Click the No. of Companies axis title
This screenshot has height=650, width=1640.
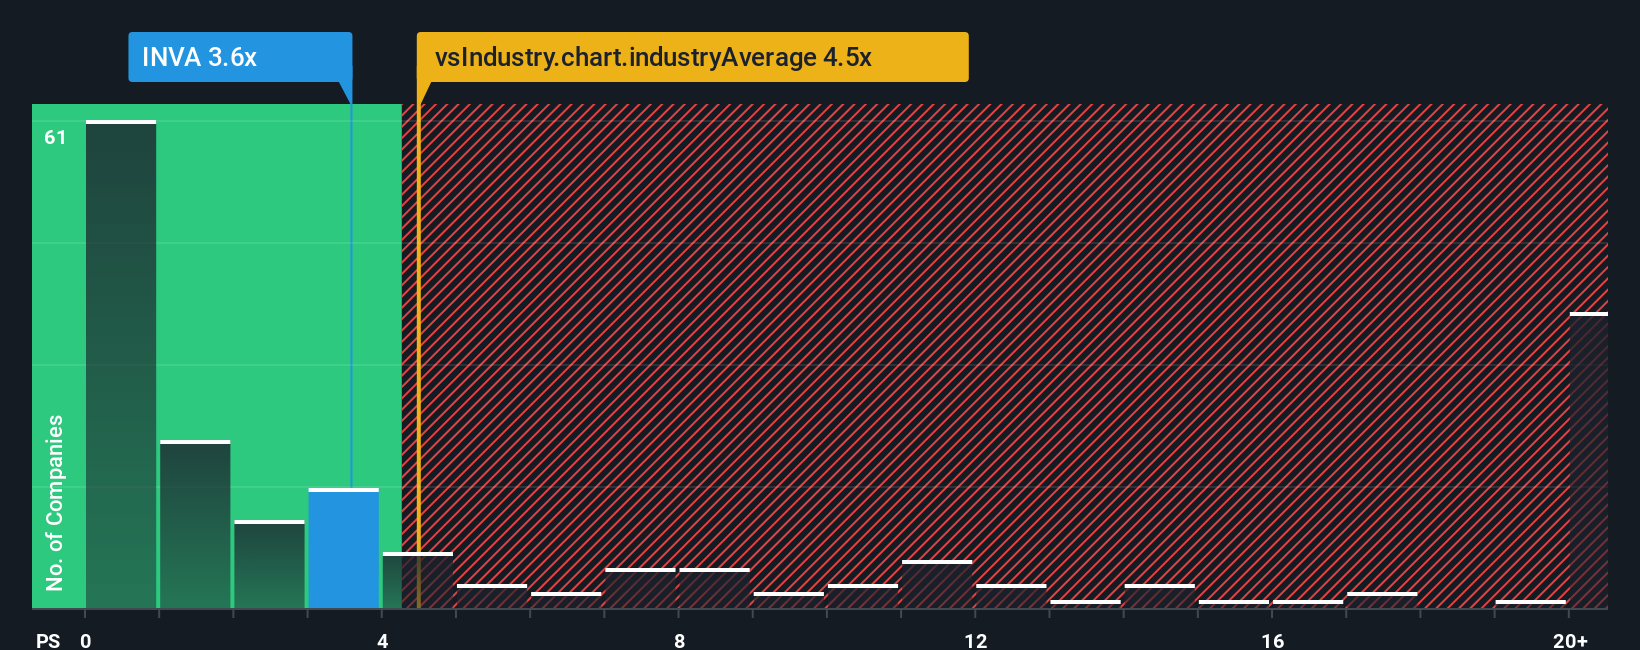55,502
